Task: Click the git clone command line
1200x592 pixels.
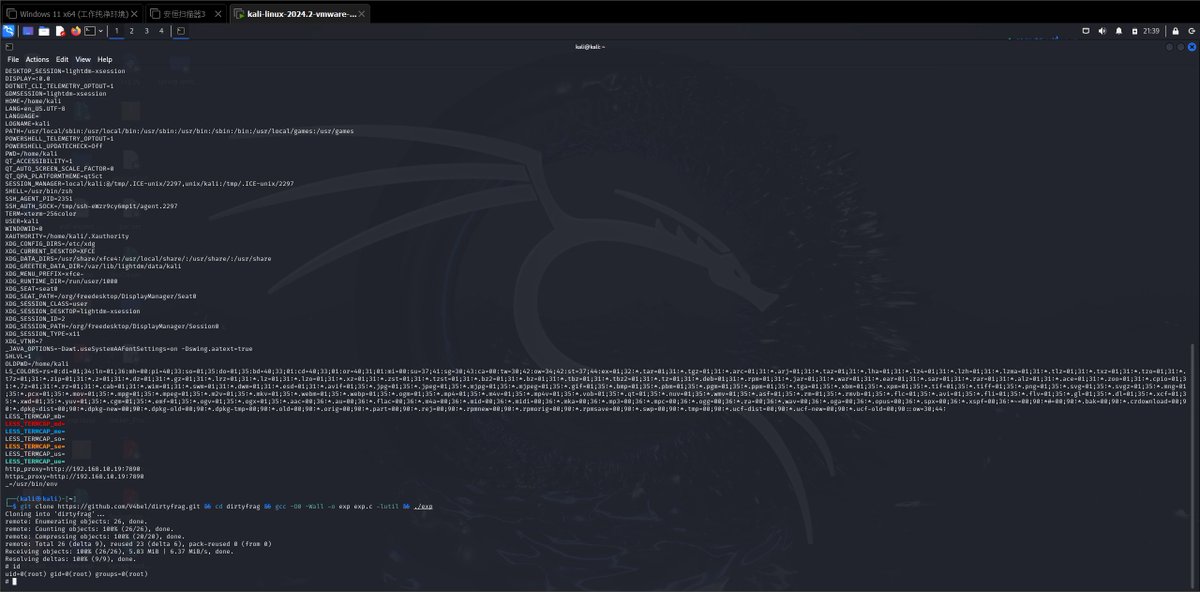Action: click(x=222, y=506)
